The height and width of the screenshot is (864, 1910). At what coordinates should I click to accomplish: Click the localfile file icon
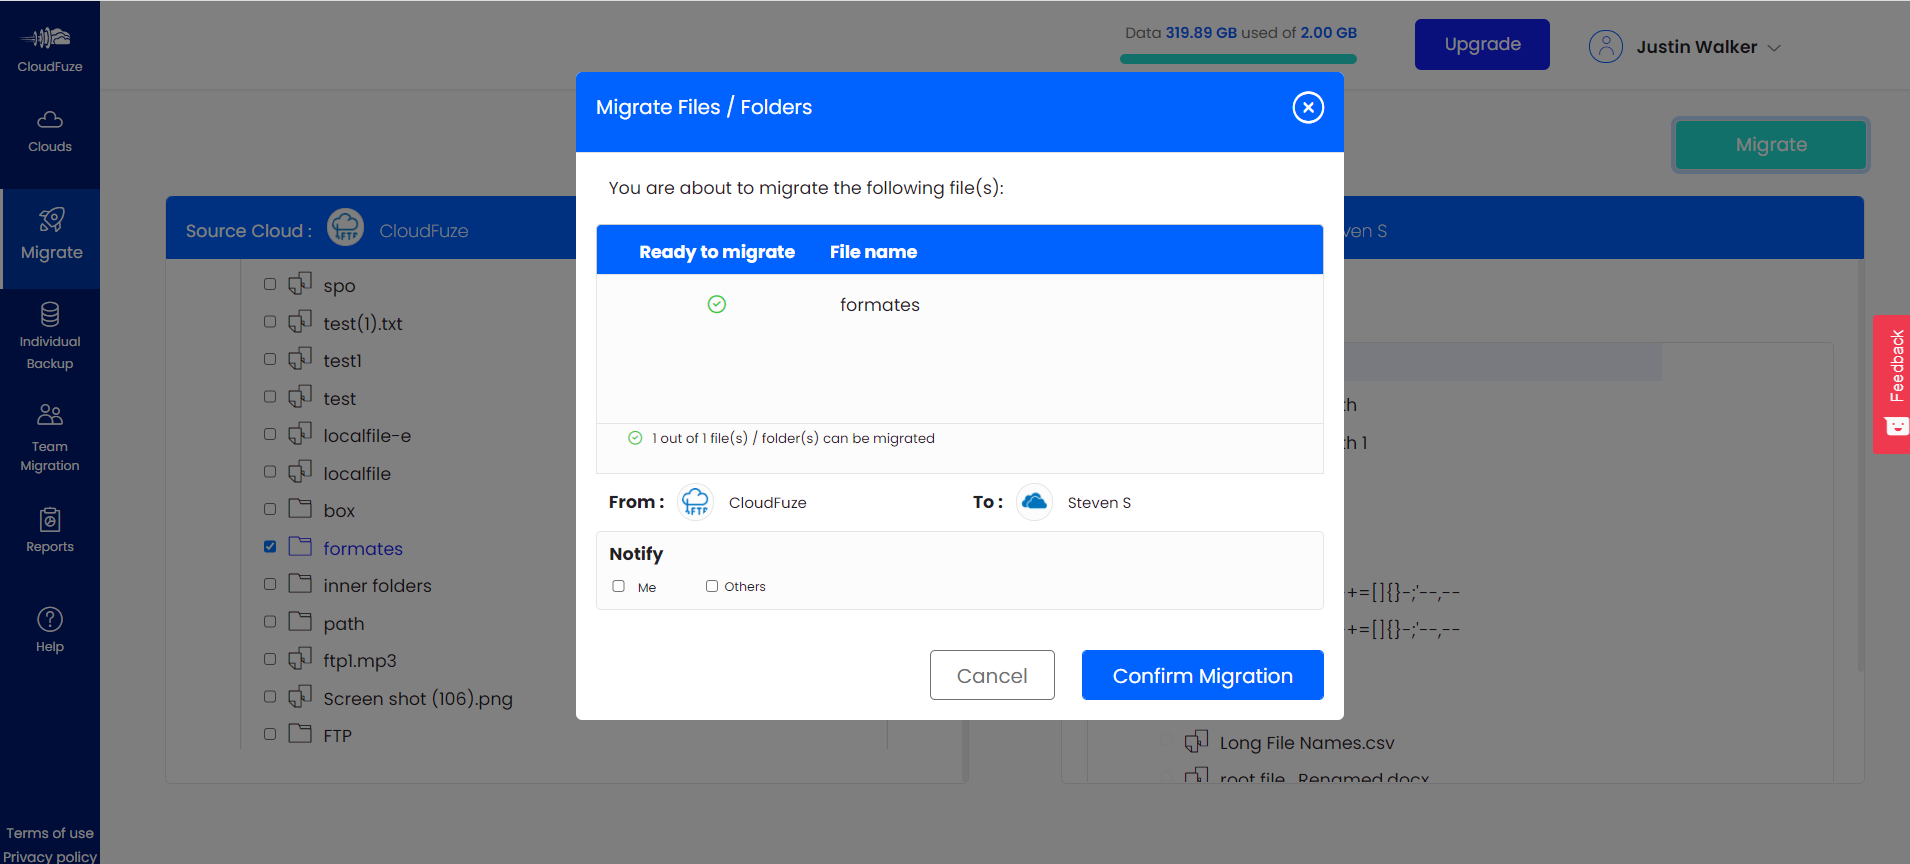click(x=300, y=472)
